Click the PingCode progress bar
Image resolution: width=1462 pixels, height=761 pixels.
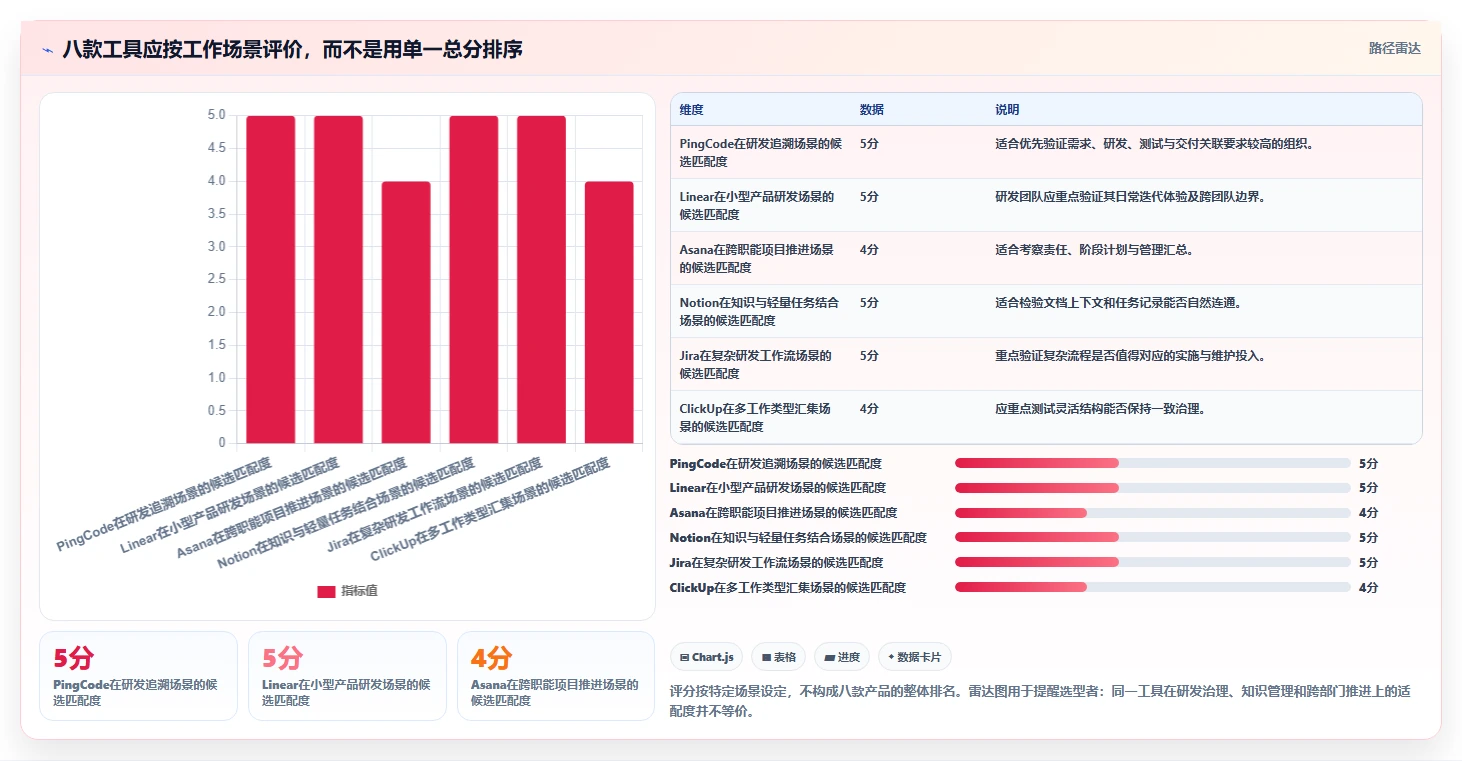1152,463
